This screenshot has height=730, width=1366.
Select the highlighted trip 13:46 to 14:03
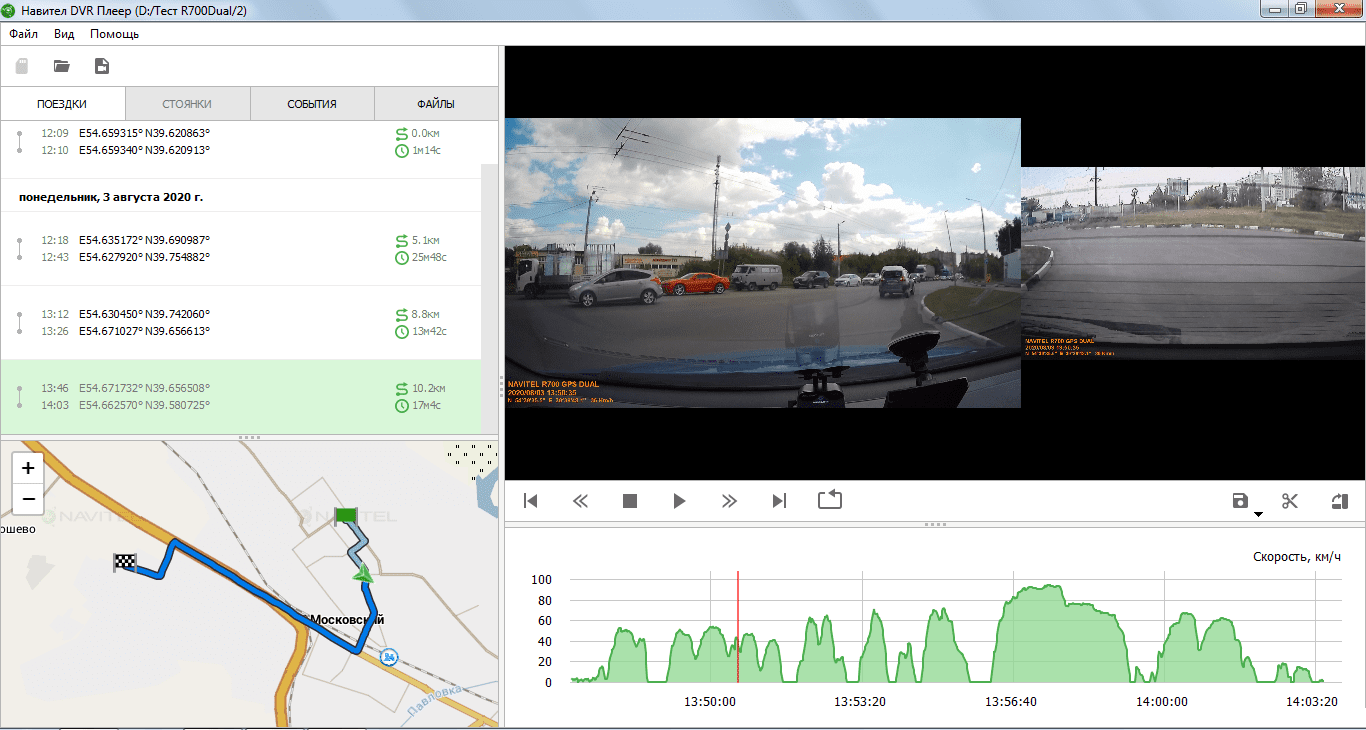[x=240, y=396]
